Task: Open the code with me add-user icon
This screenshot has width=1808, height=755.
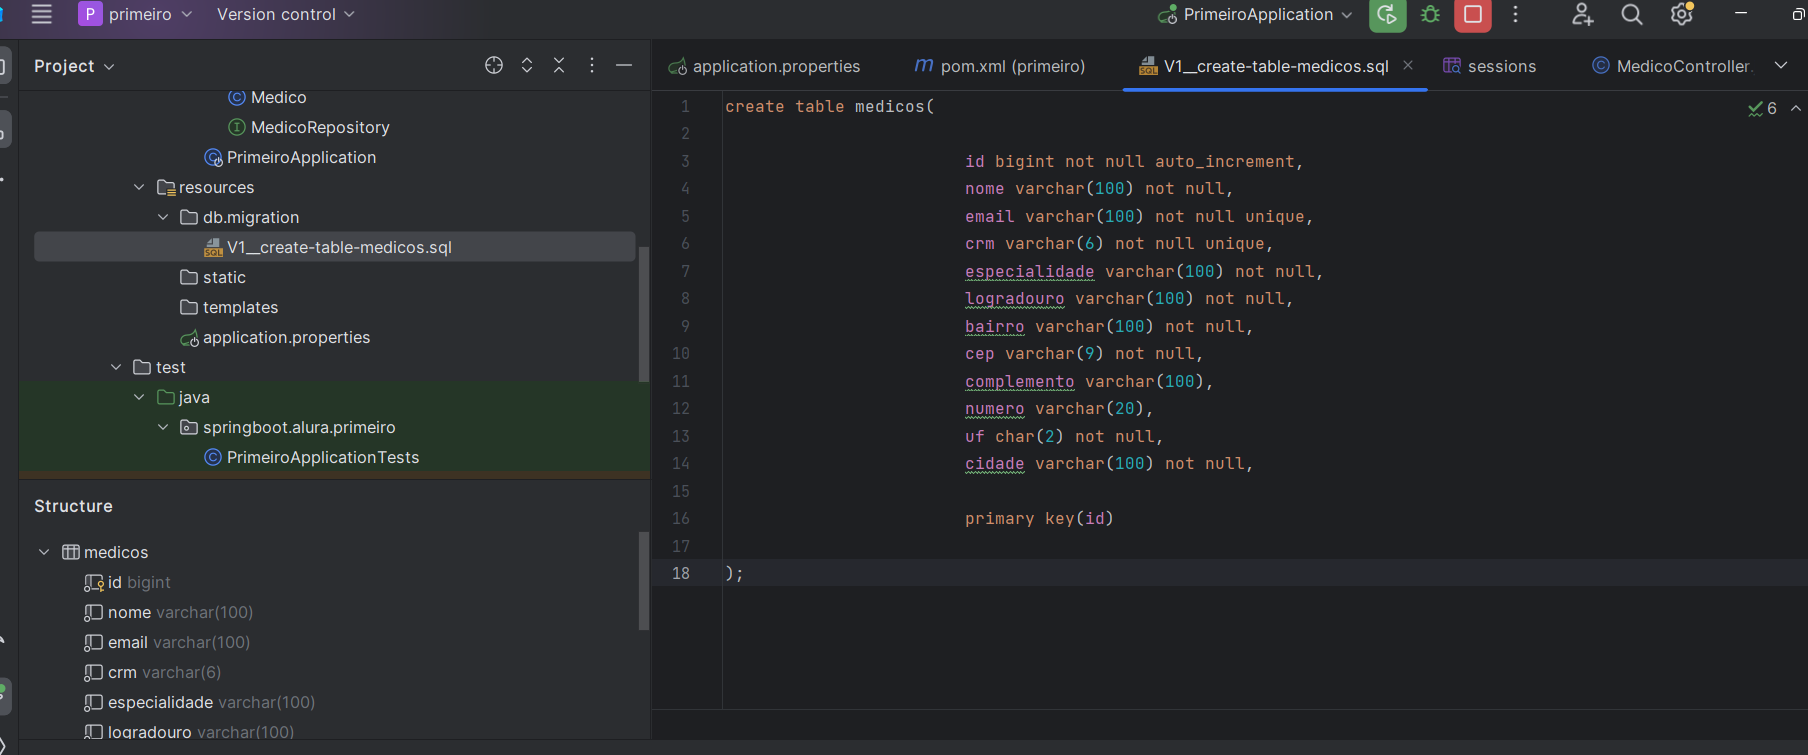Action: [1582, 14]
